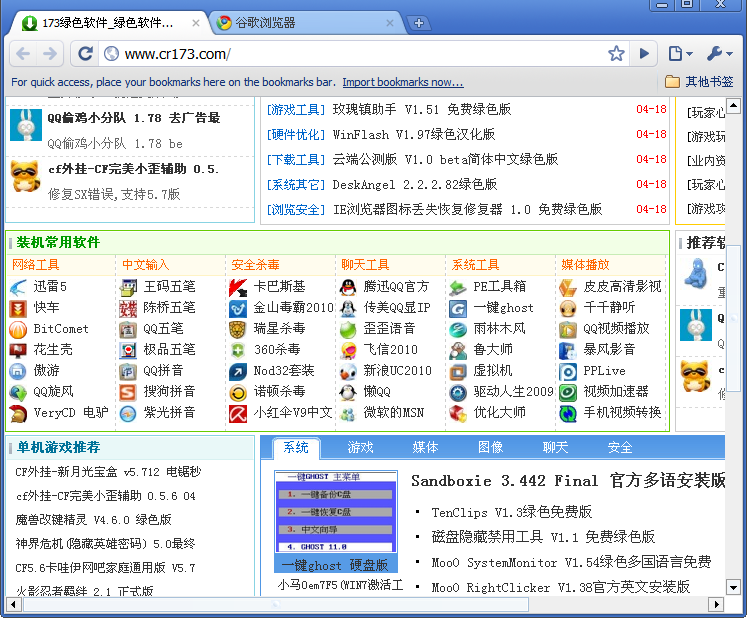Click the 优化大师 icon

tap(458, 414)
